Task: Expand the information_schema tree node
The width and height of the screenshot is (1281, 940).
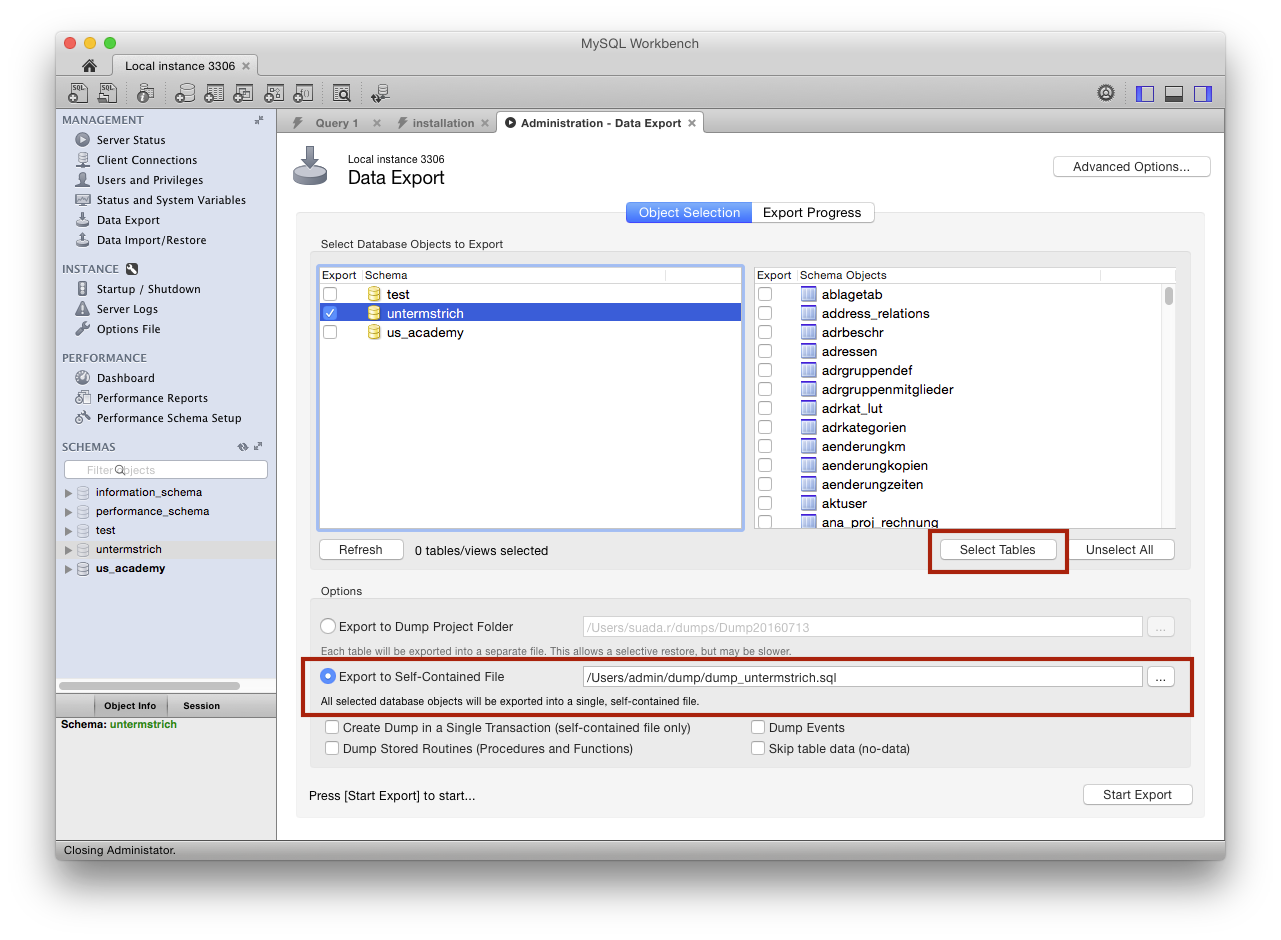Action: point(68,493)
